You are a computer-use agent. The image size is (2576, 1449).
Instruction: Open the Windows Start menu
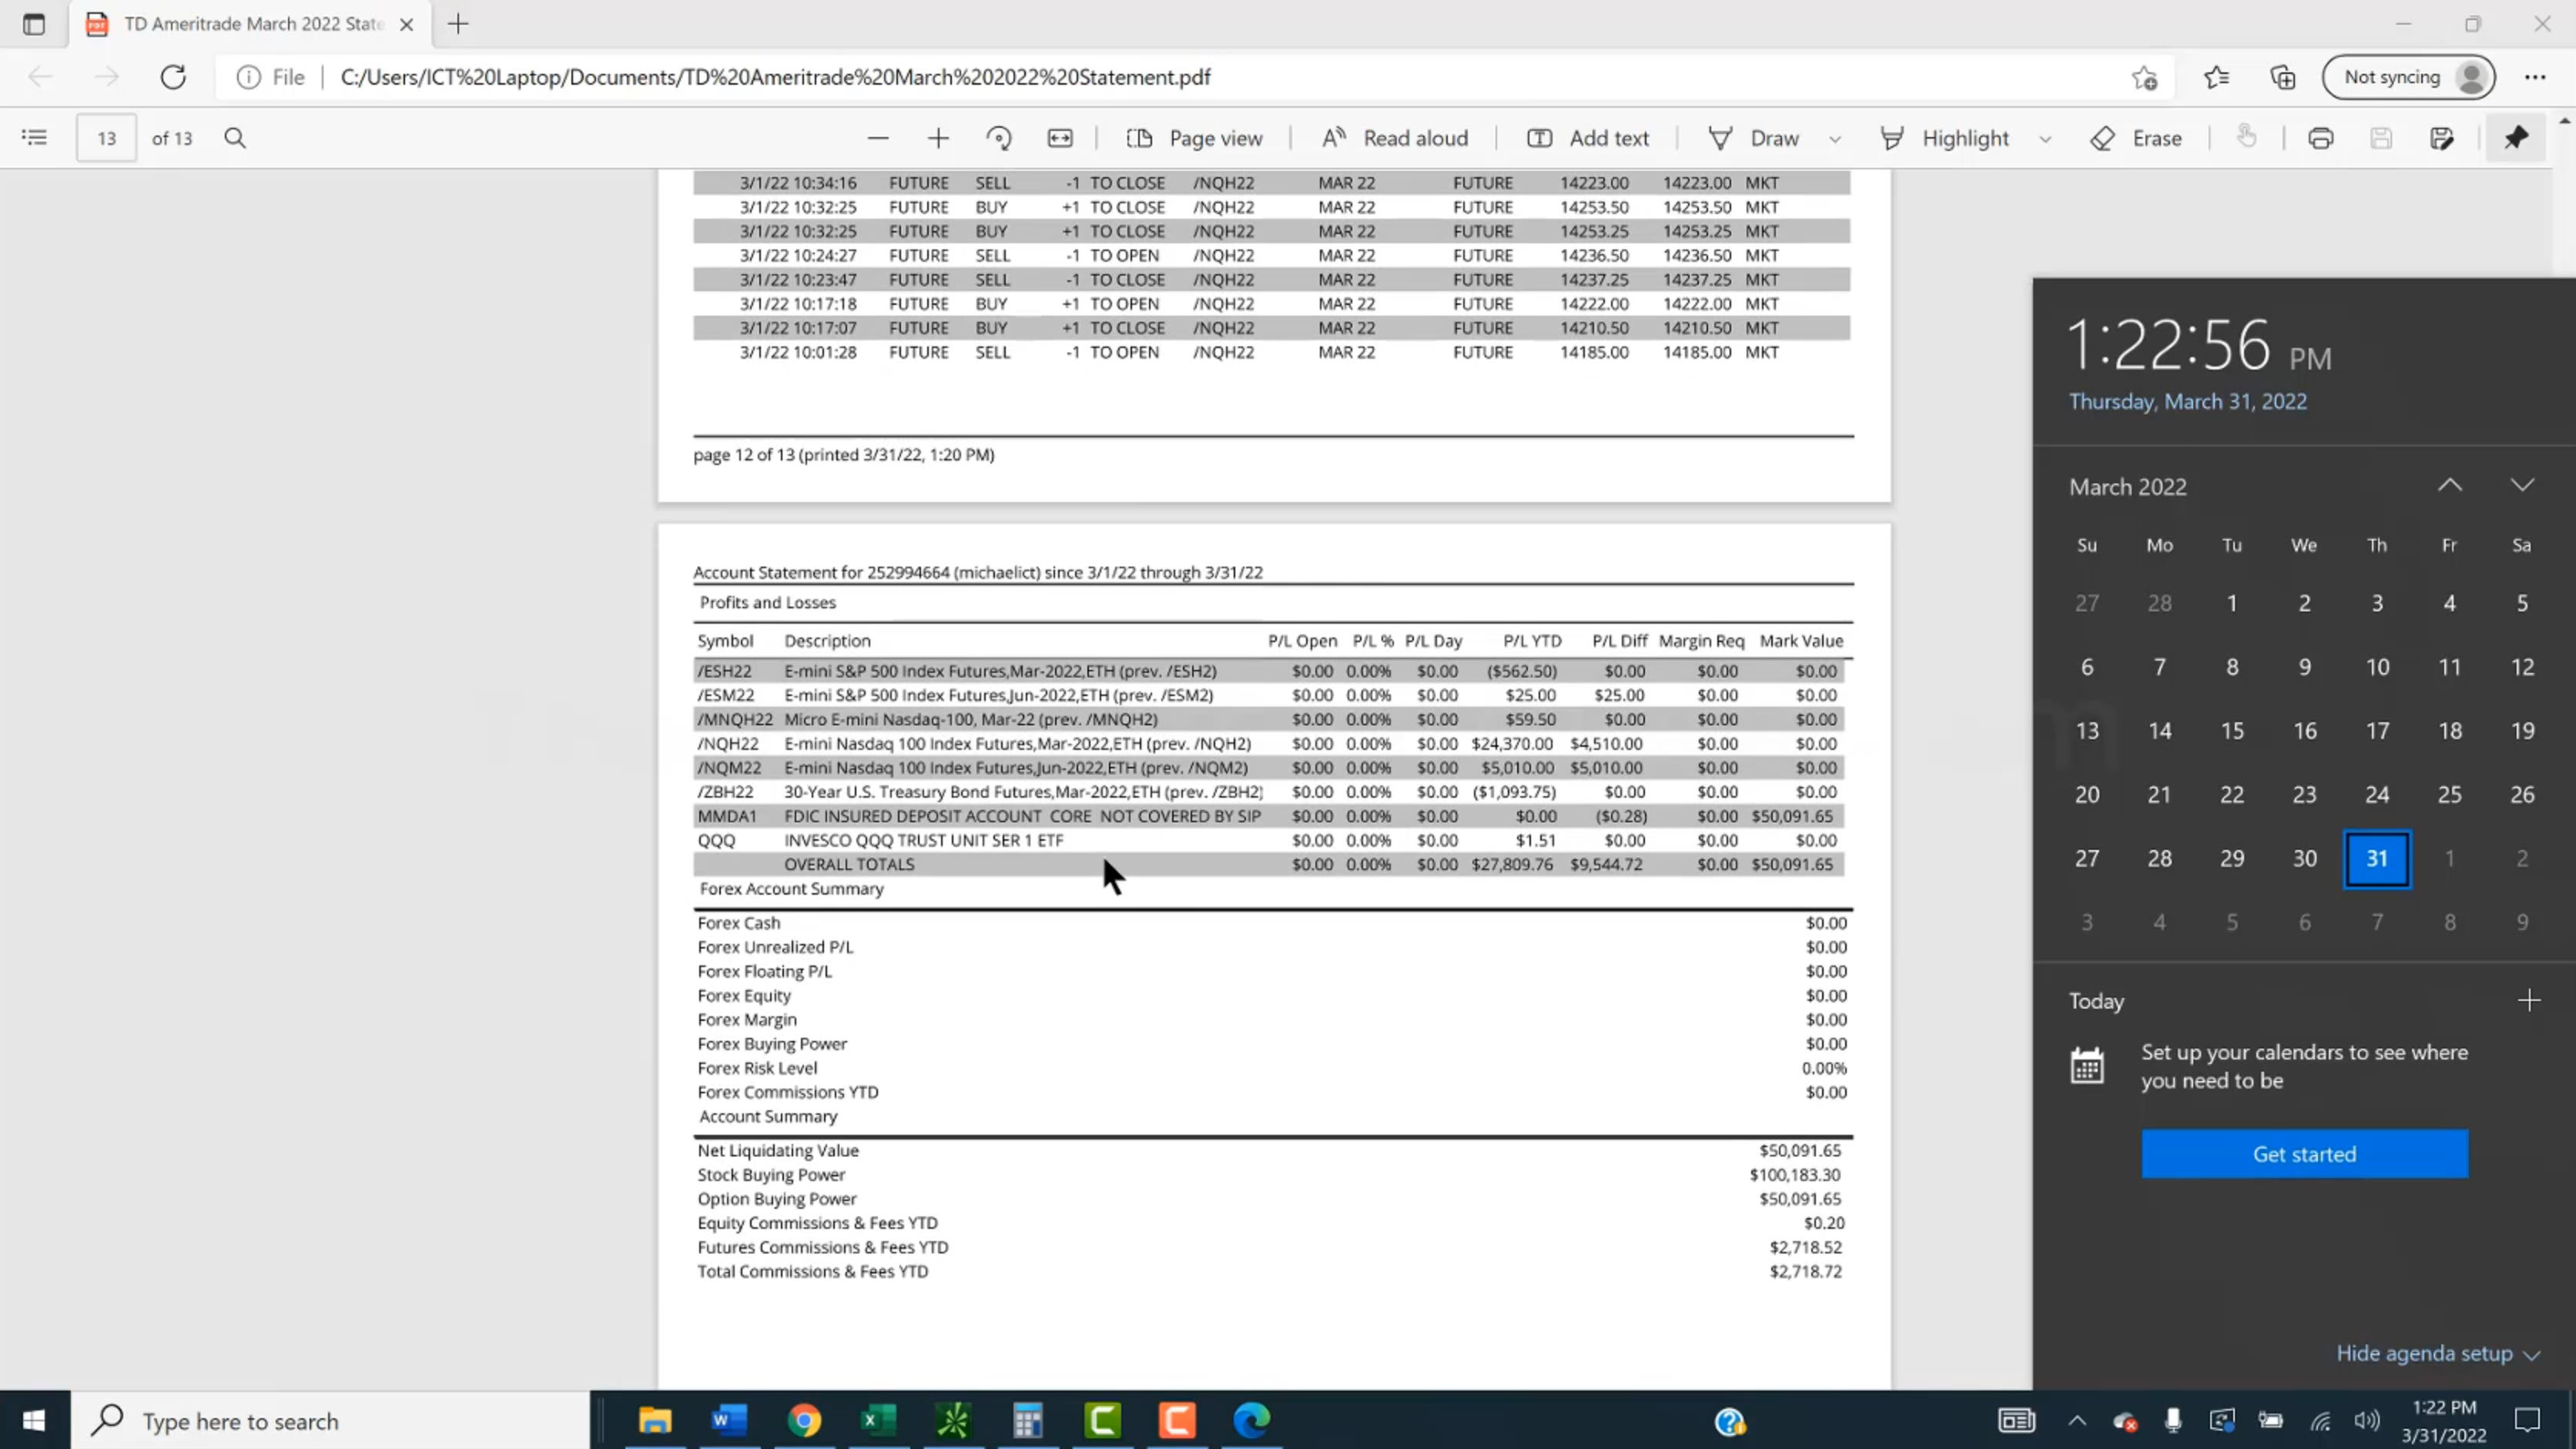coord(34,1420)
